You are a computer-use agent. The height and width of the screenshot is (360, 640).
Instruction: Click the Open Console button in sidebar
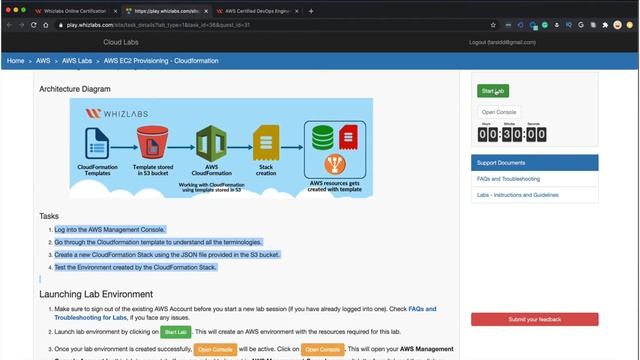tap(499, 112)
